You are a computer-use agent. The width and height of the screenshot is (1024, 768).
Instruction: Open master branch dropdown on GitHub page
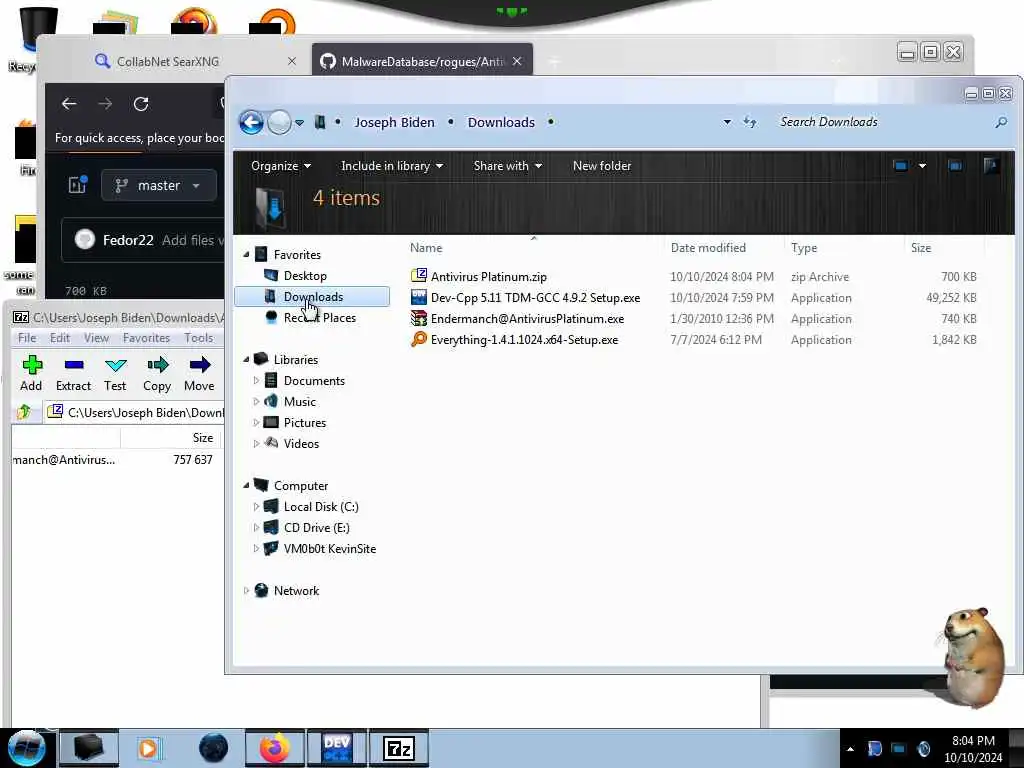pos(158,185)
